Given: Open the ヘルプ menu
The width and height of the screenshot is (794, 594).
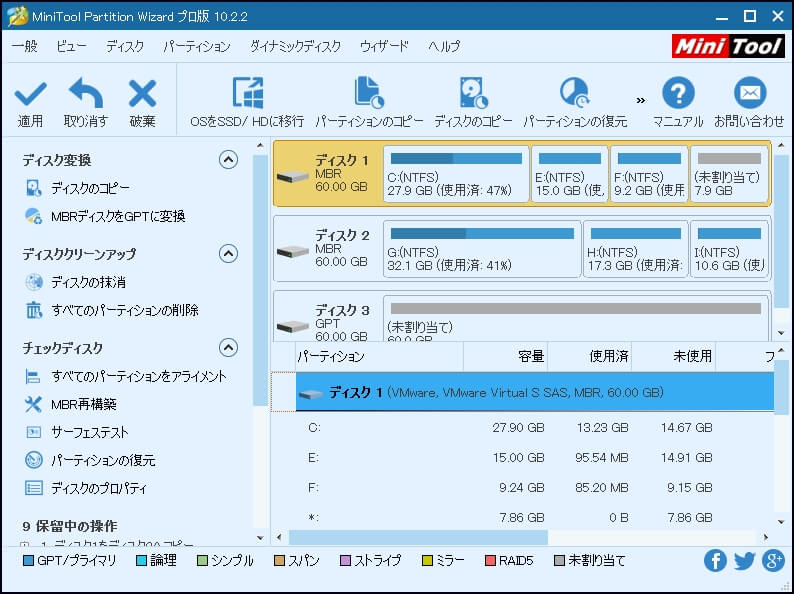Looking at the screenshot, I should pyautogui.click(x=444, y=47).
